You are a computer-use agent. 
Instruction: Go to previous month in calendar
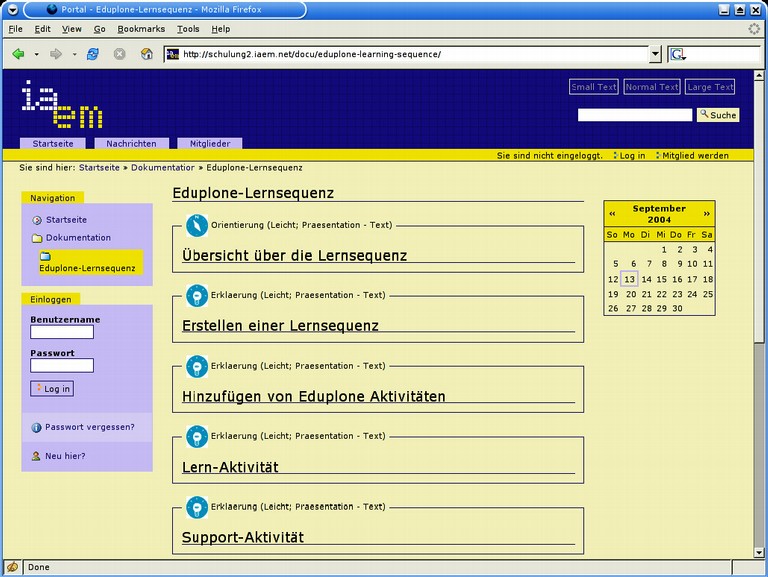pos(612,213)
